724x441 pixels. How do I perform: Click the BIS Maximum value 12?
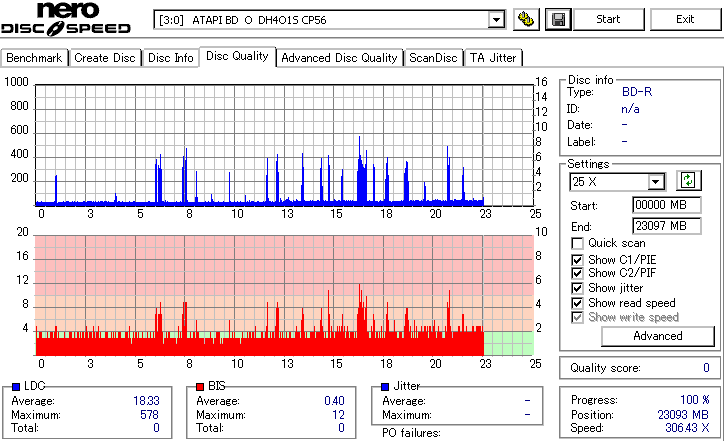tap(338, 415)
